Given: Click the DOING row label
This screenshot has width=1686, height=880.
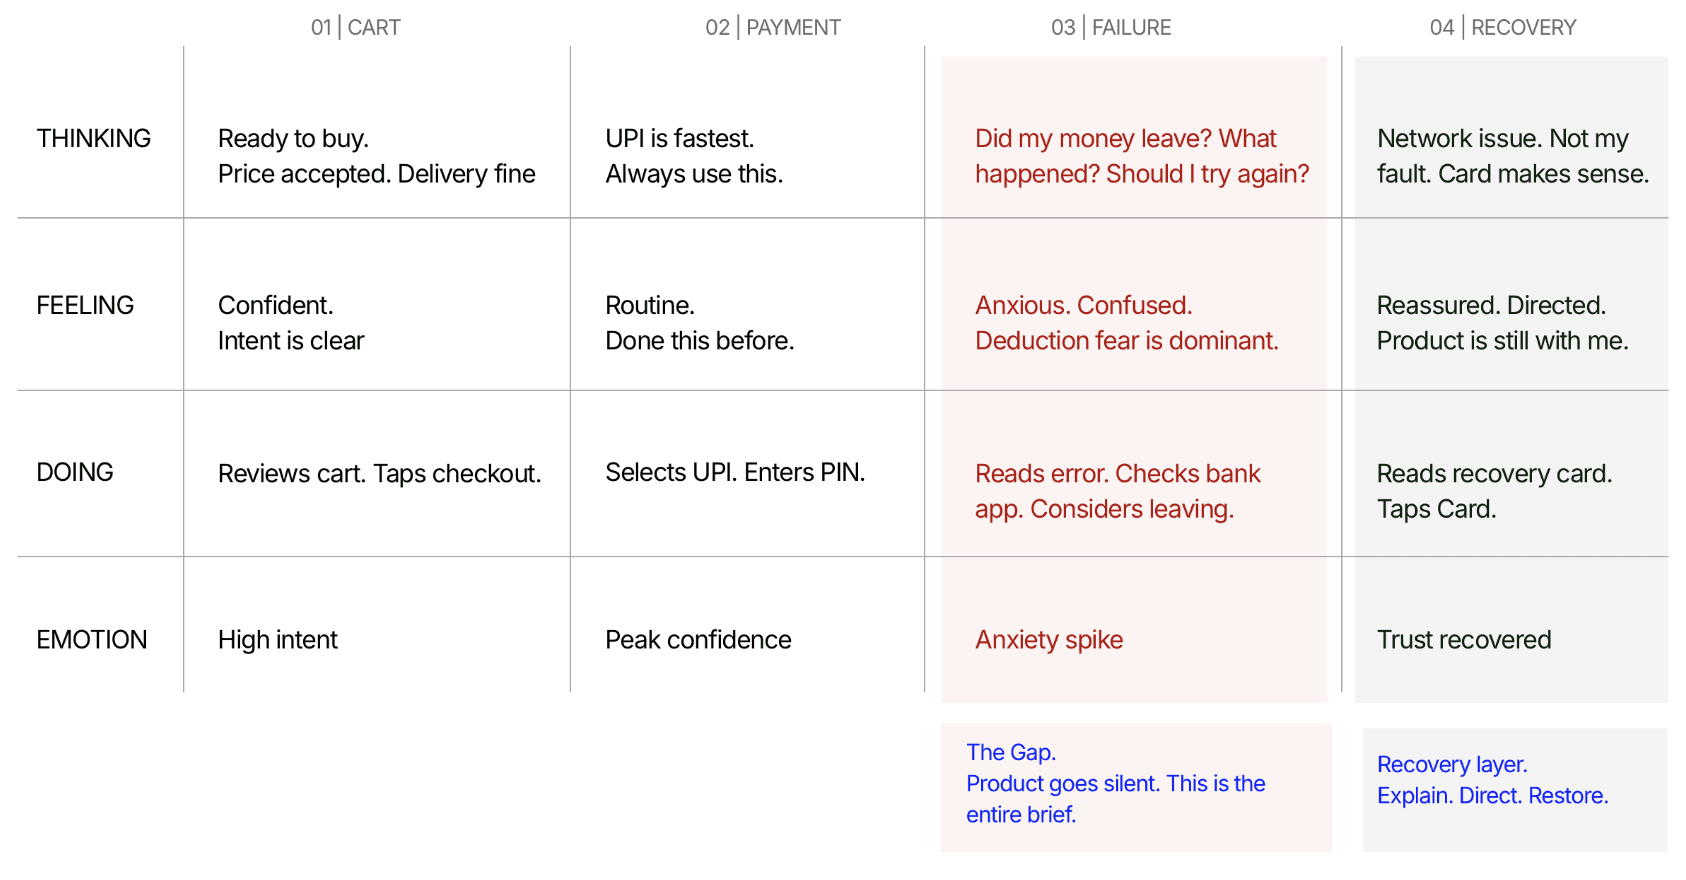Looking at the screenshot, I should (75, 472).
